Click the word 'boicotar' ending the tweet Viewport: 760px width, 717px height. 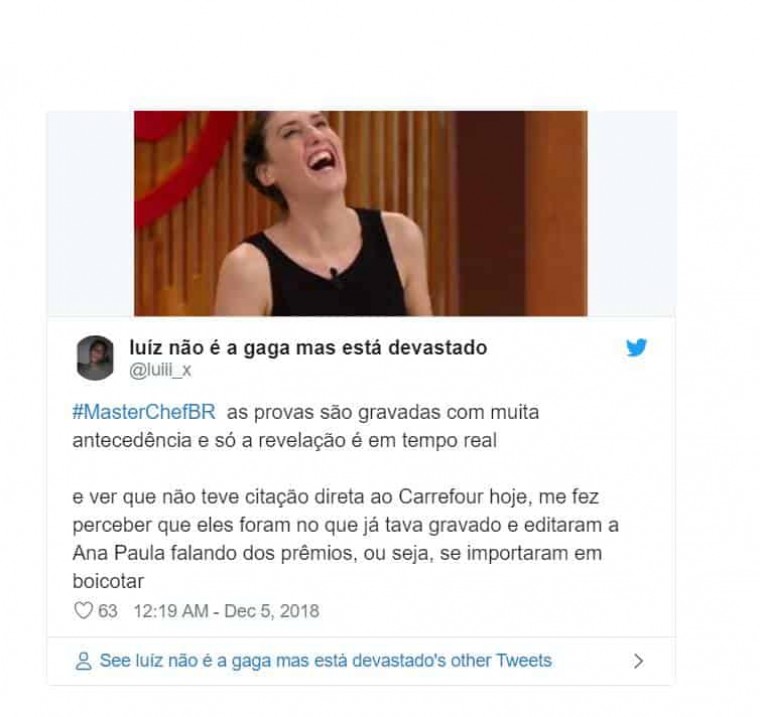(x=108, y=581)
